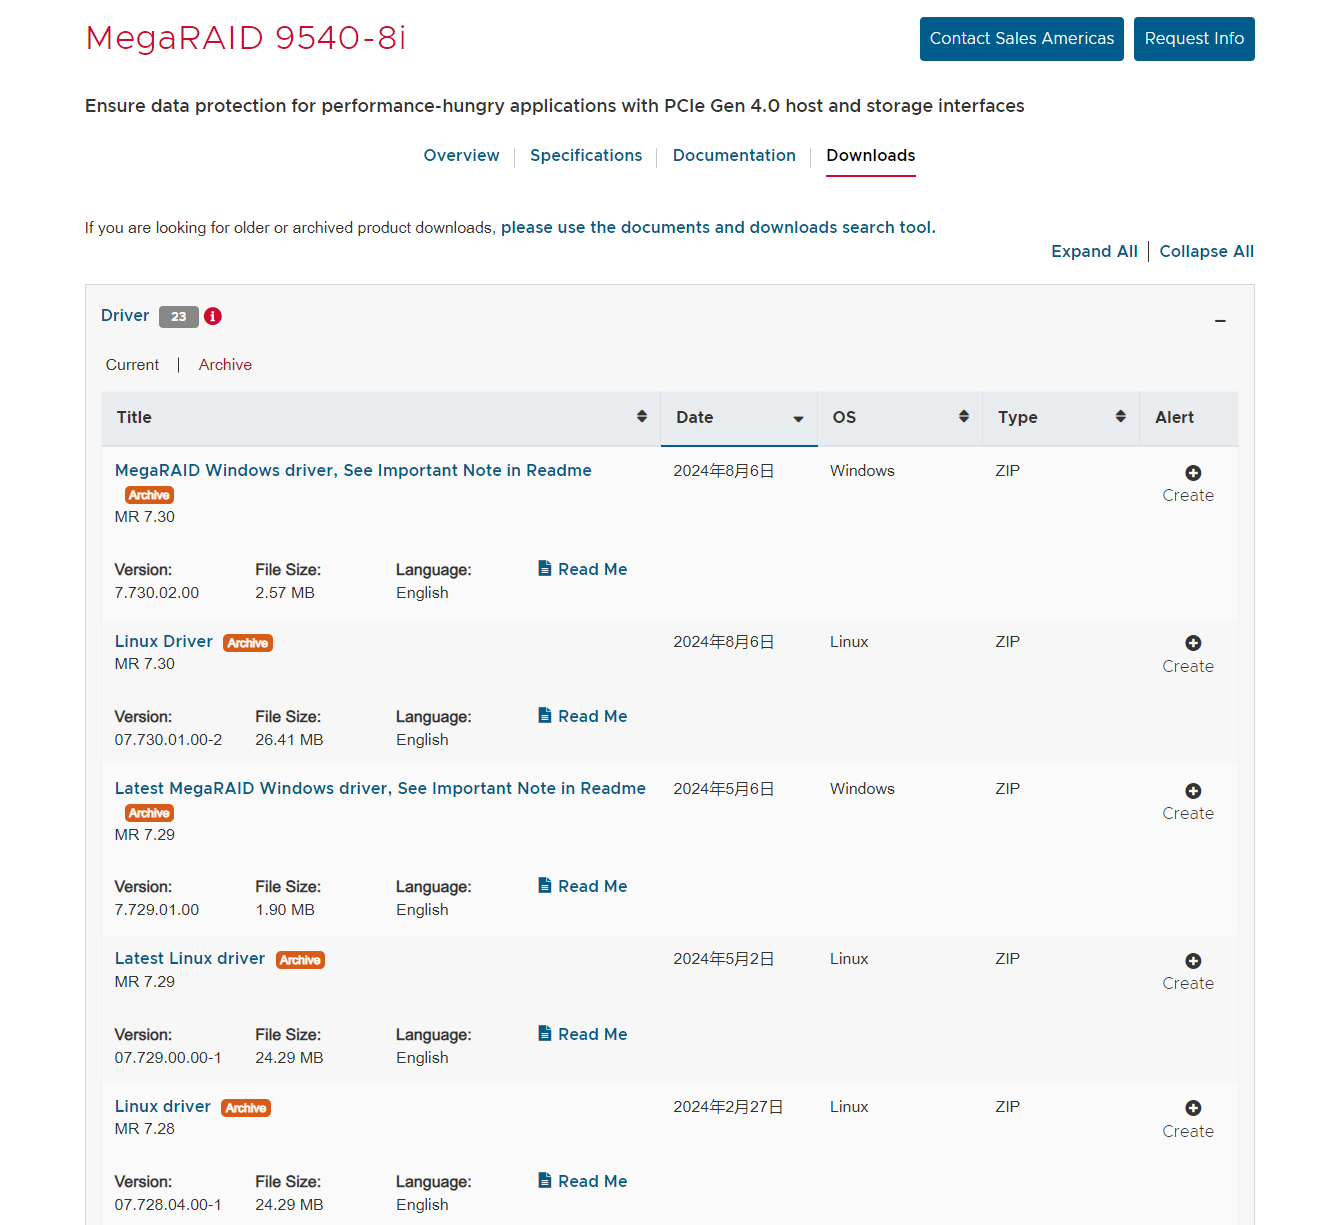The width and height of the screenshot is (1322, 1225).
Task: Switch to the Specifications tab
Action: tap(586, 156)
